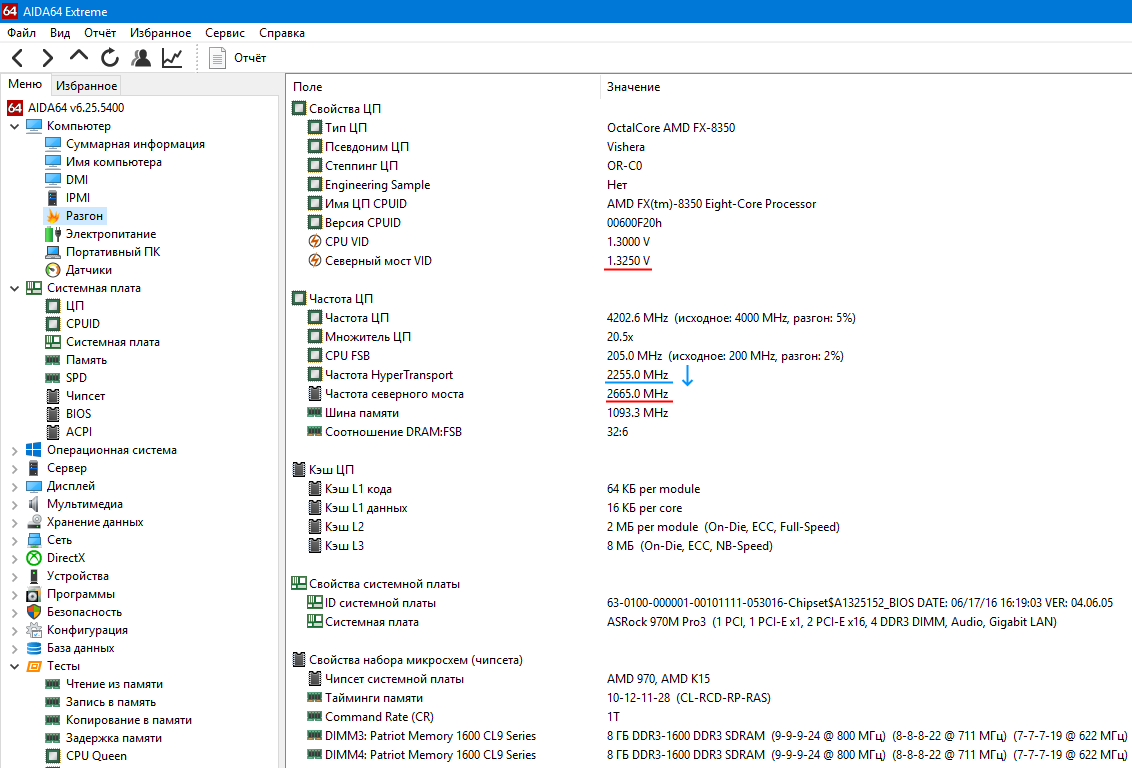Click the Системная плата motherboard icon under the motherboard group

click(53, 342)
